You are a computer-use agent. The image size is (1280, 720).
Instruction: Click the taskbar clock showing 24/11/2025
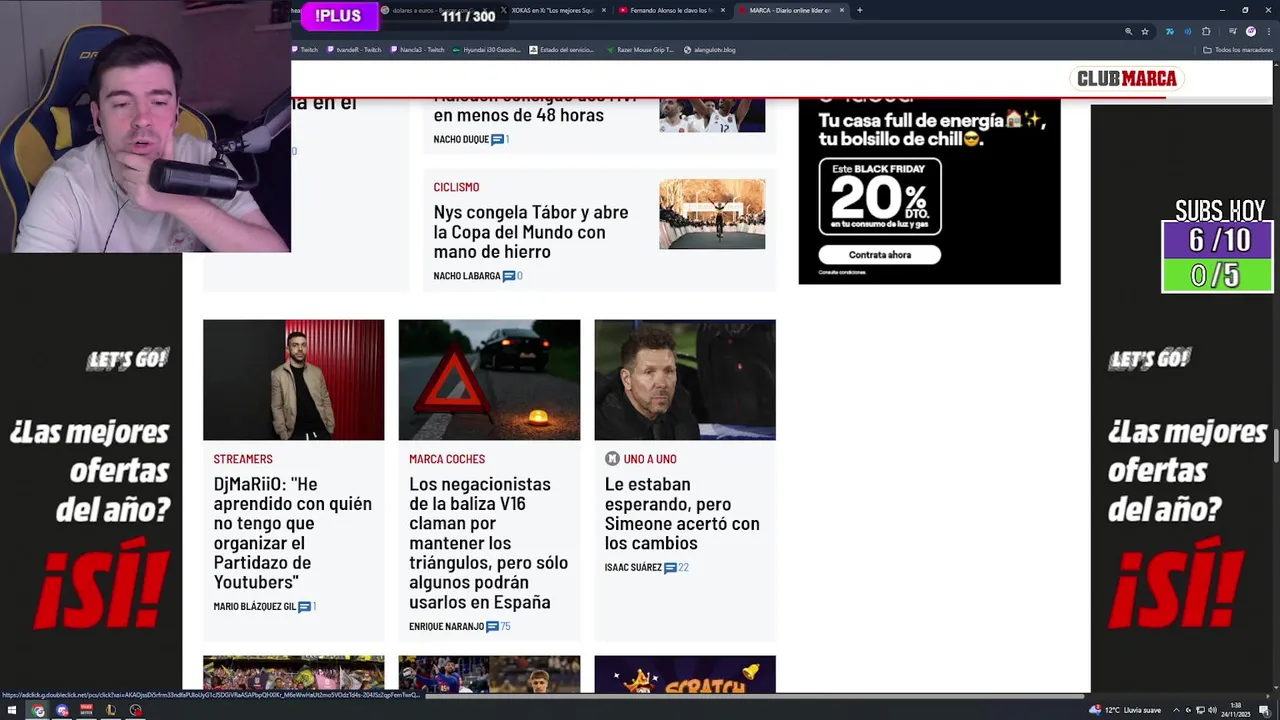click(x=1236, y=710)
